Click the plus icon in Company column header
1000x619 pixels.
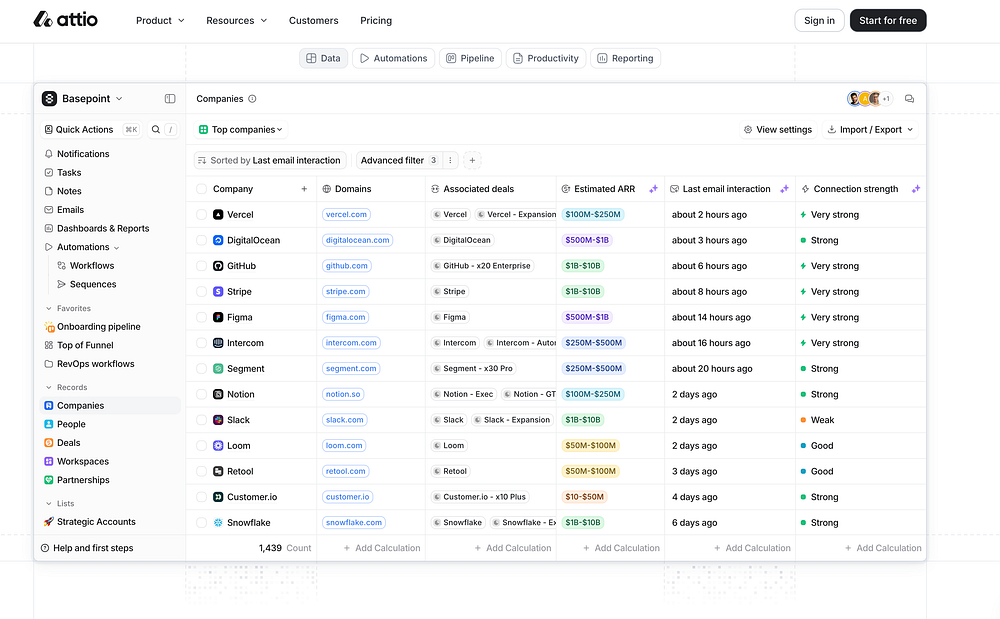pos(304,189)
